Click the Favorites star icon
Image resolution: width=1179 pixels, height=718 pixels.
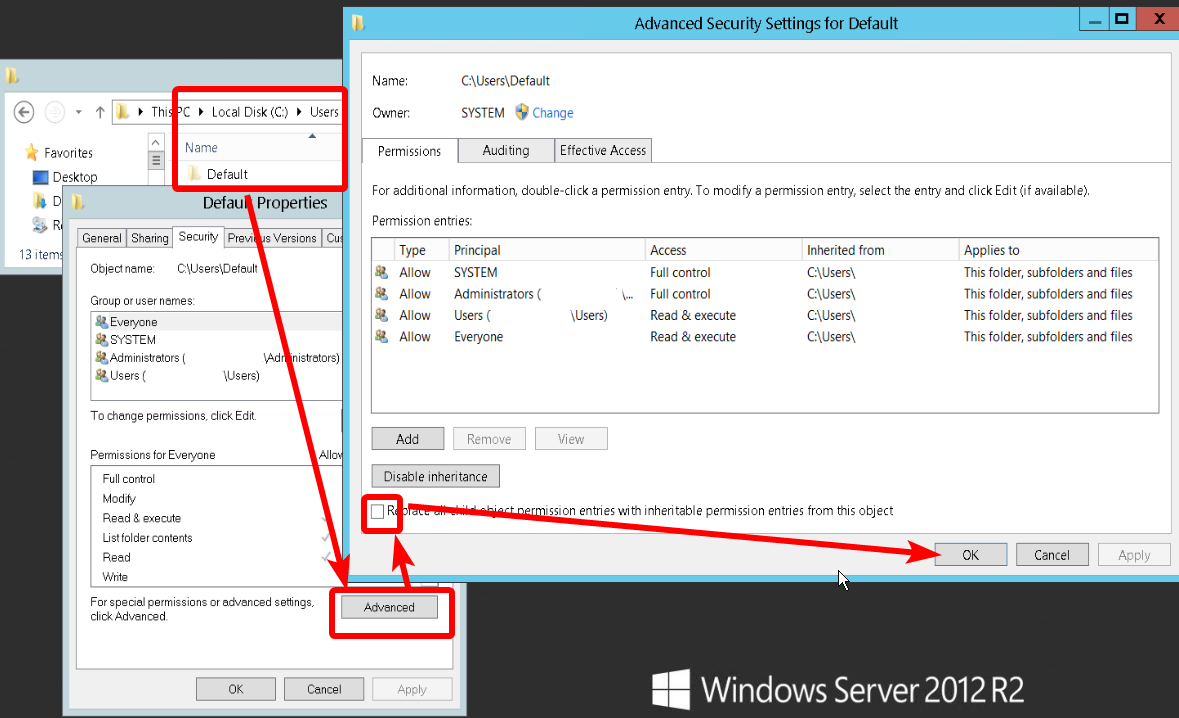click(x=31, y=153)
